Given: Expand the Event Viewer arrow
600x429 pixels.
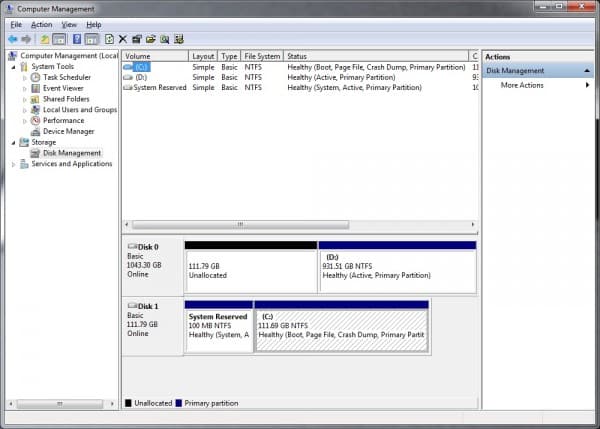Looking at the screenshot, I should (25, 89).
